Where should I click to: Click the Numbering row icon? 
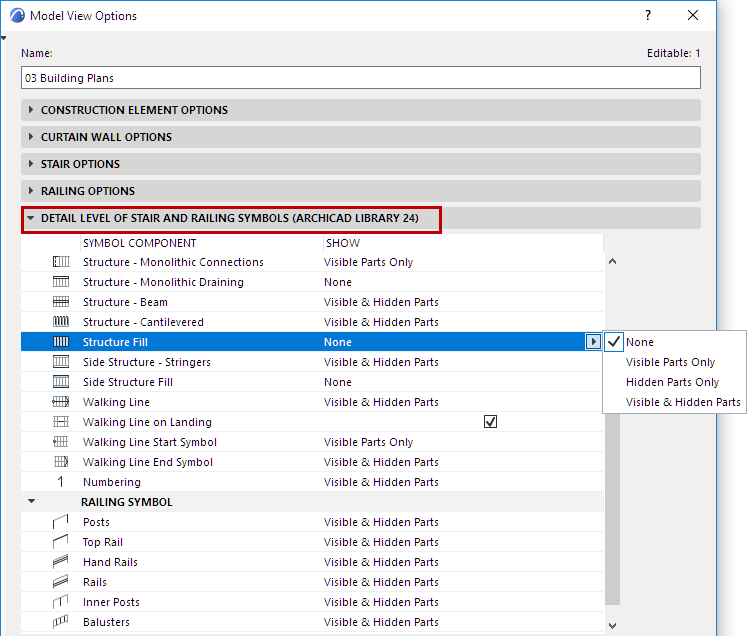pos(61,482)
